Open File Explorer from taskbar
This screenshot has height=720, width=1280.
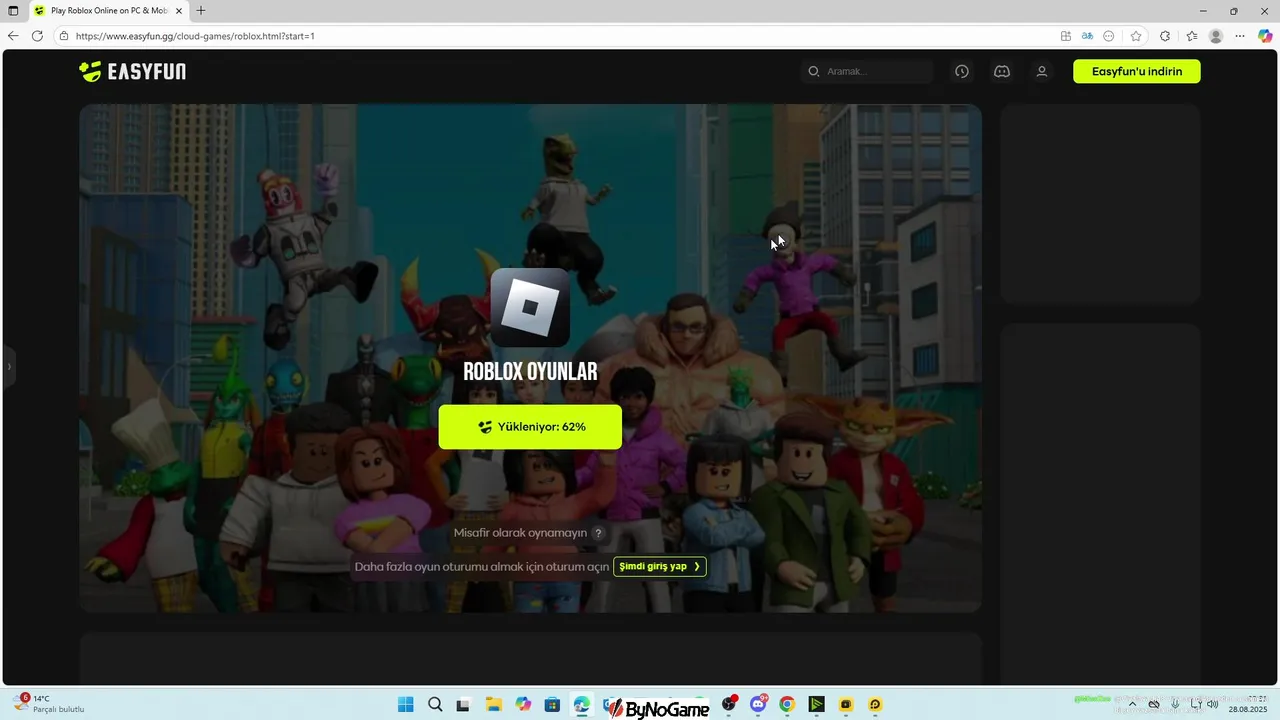point(493,704)
